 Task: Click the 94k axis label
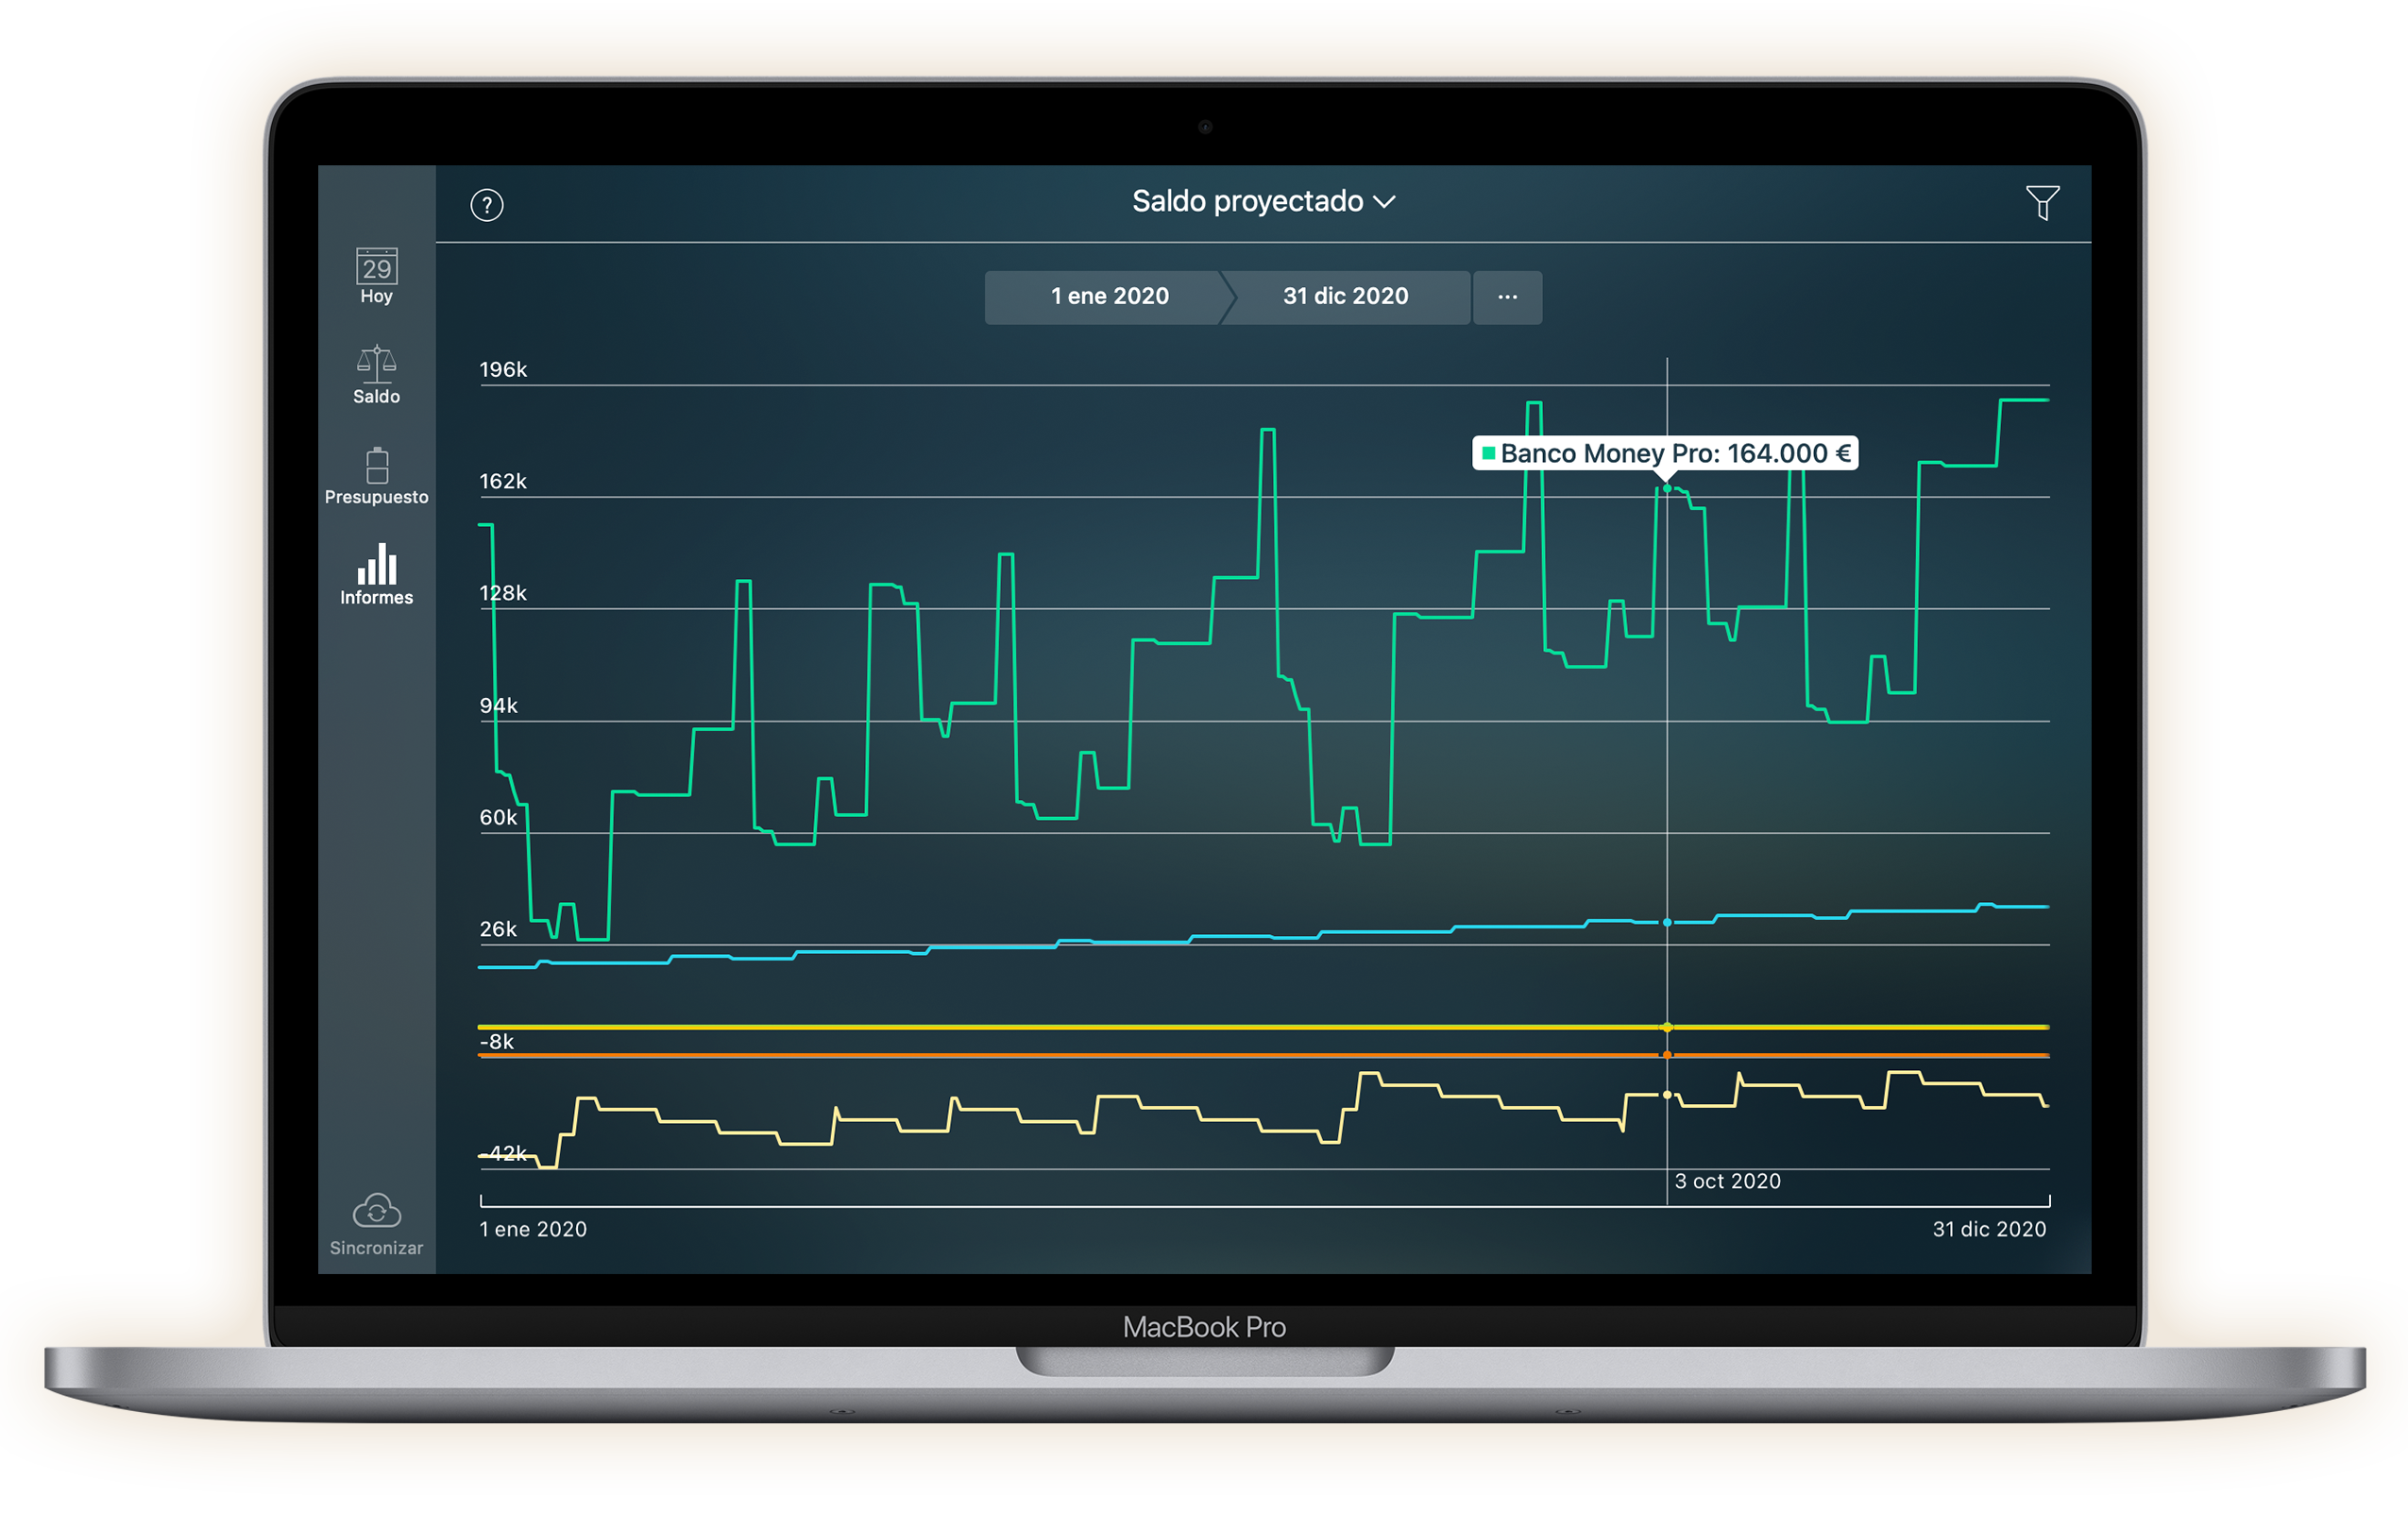499,705
